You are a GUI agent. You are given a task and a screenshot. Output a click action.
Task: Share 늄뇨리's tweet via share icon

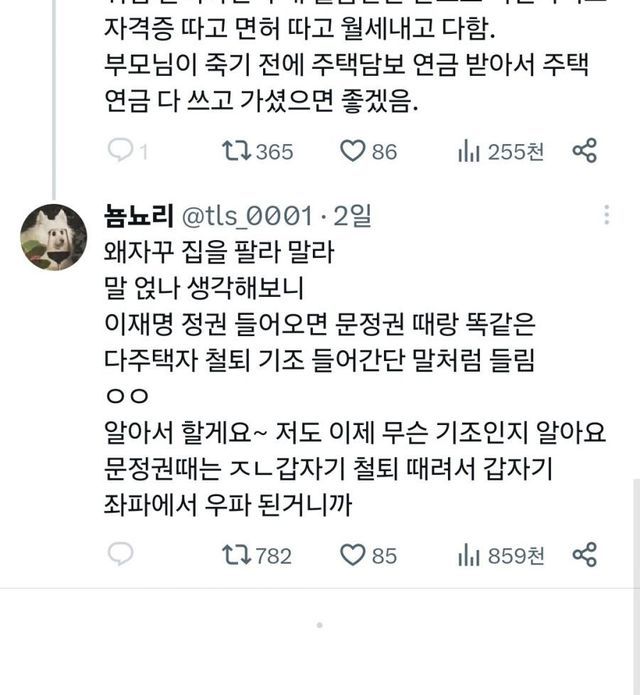[x=584, y=555]
